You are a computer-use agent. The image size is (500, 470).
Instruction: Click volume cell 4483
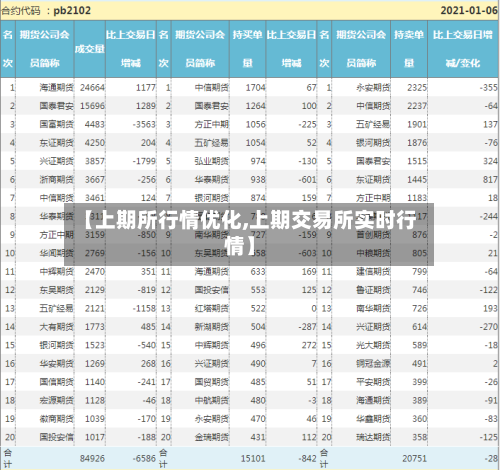[x=95, y=124]
